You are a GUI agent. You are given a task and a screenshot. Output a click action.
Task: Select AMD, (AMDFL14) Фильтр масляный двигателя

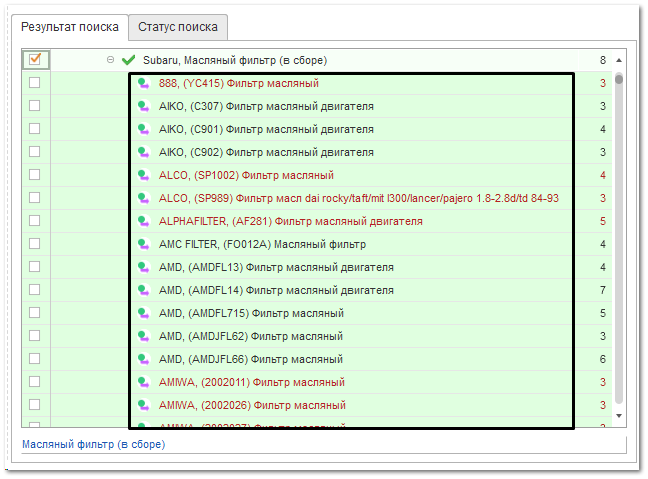pyautogui.click(x=276, y=290)
